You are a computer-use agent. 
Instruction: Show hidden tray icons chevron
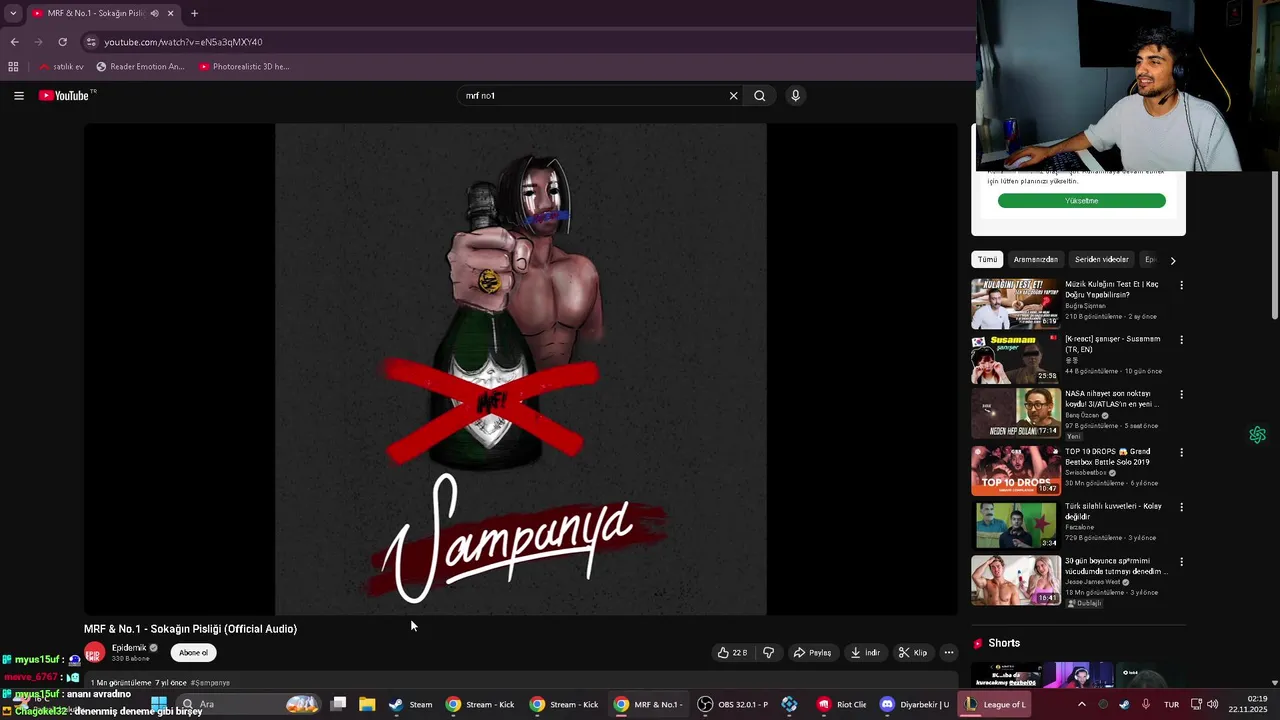(x=1081, y=704)
